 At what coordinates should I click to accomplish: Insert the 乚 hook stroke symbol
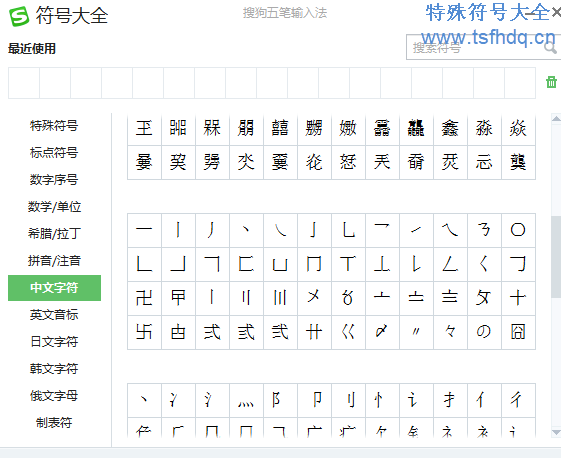[x=348, y=230]
